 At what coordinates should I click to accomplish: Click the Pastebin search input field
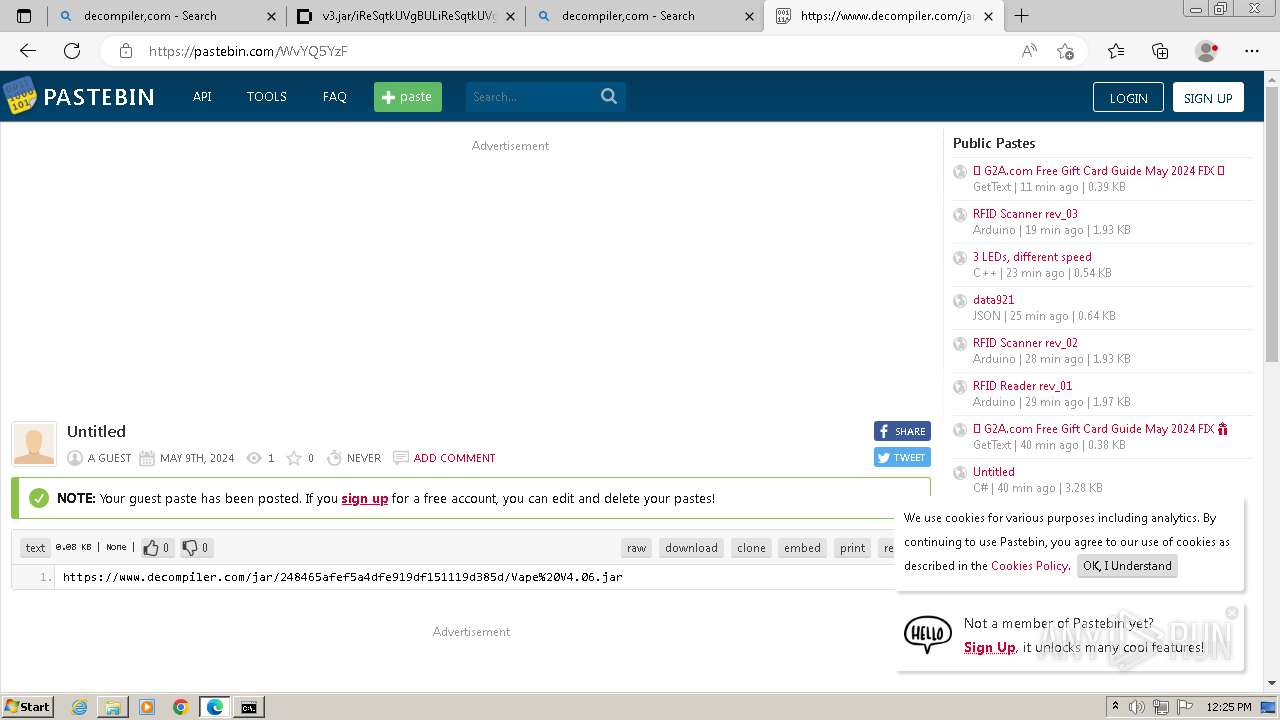click(x=530, y=97)
